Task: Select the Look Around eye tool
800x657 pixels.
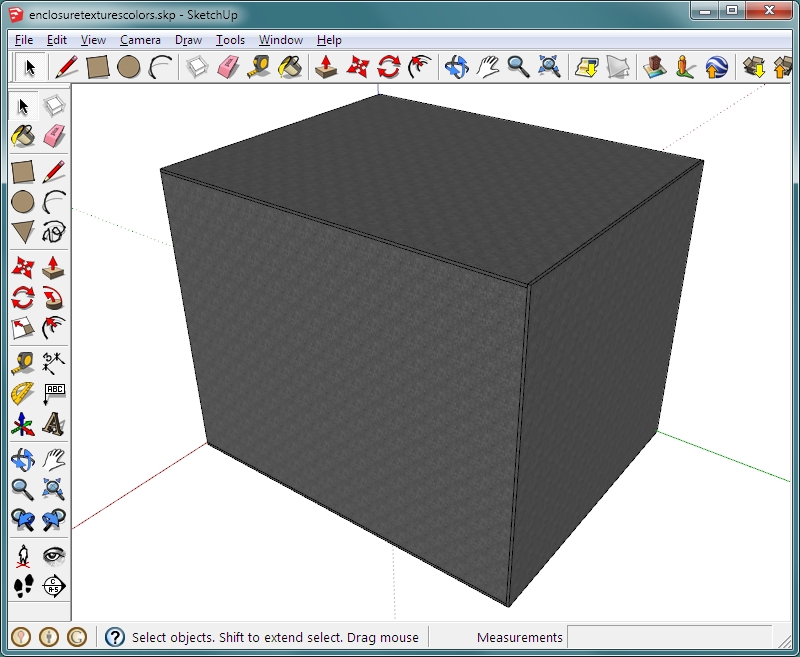Action: pyautogui.click(x=54, y=556)
